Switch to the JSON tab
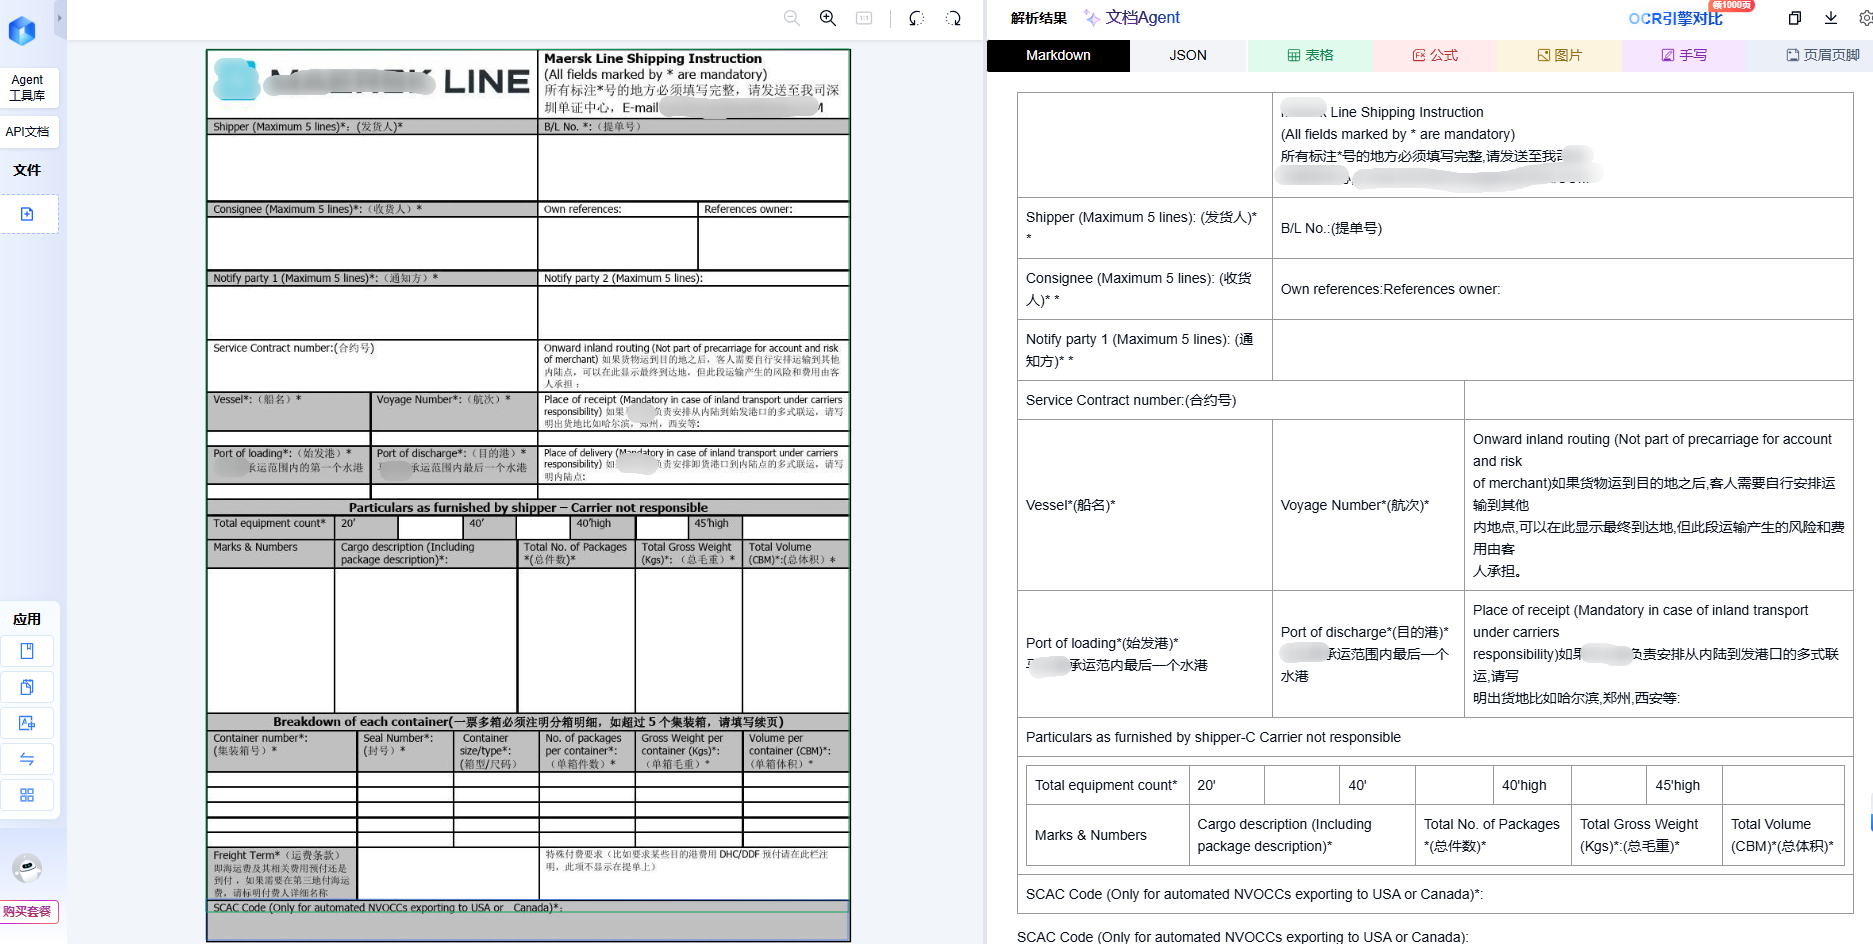 click(1188, 55)
